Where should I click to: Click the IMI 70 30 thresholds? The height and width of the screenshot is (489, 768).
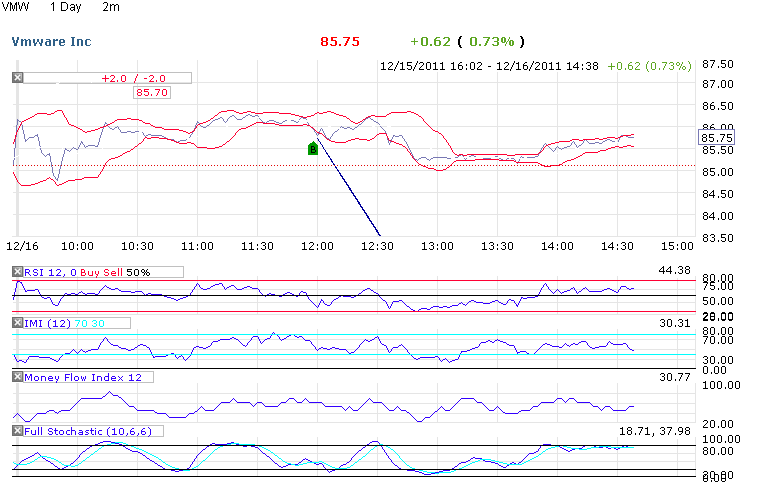90,323
